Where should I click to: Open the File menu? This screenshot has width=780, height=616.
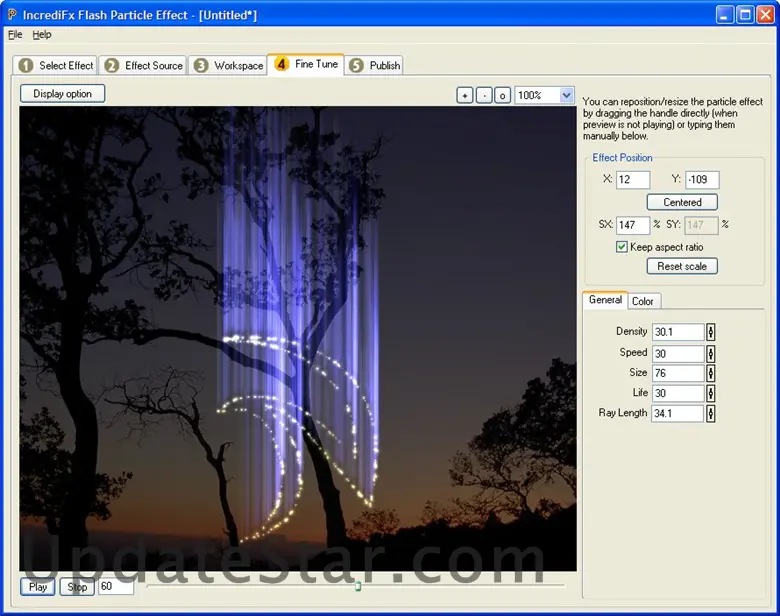point(15,34)
